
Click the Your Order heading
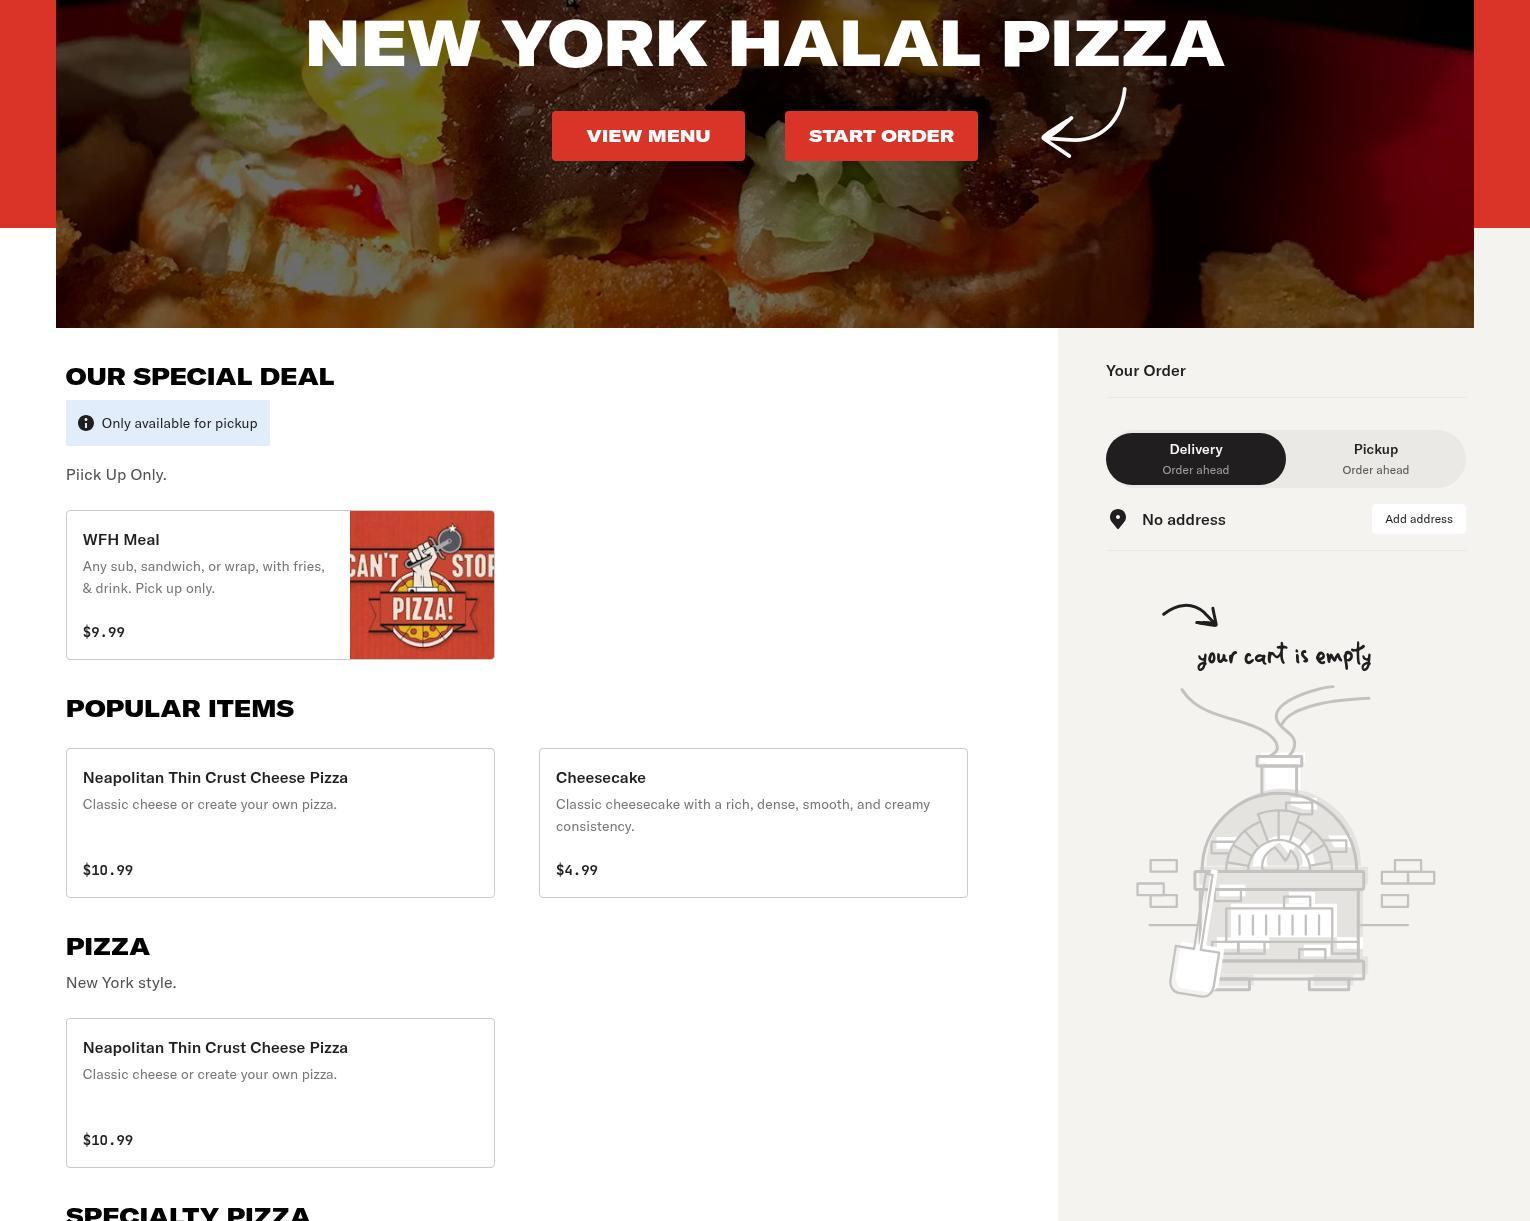pyautogui.click(x=1146, y=370)
